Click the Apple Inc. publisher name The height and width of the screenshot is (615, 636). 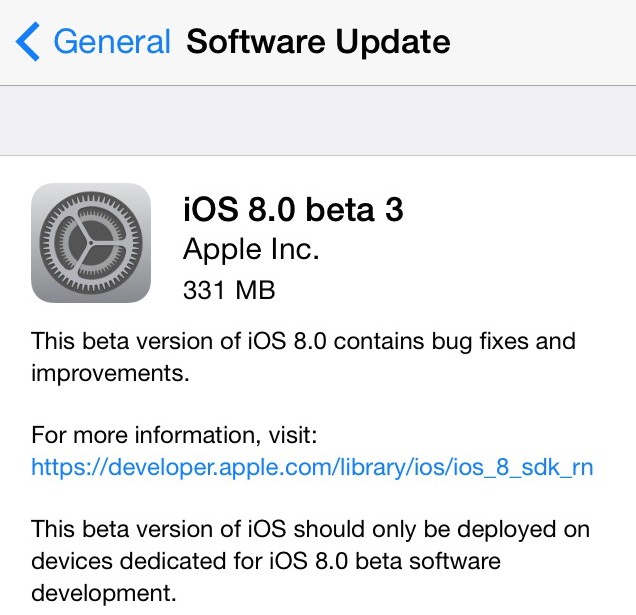[251, 250]
